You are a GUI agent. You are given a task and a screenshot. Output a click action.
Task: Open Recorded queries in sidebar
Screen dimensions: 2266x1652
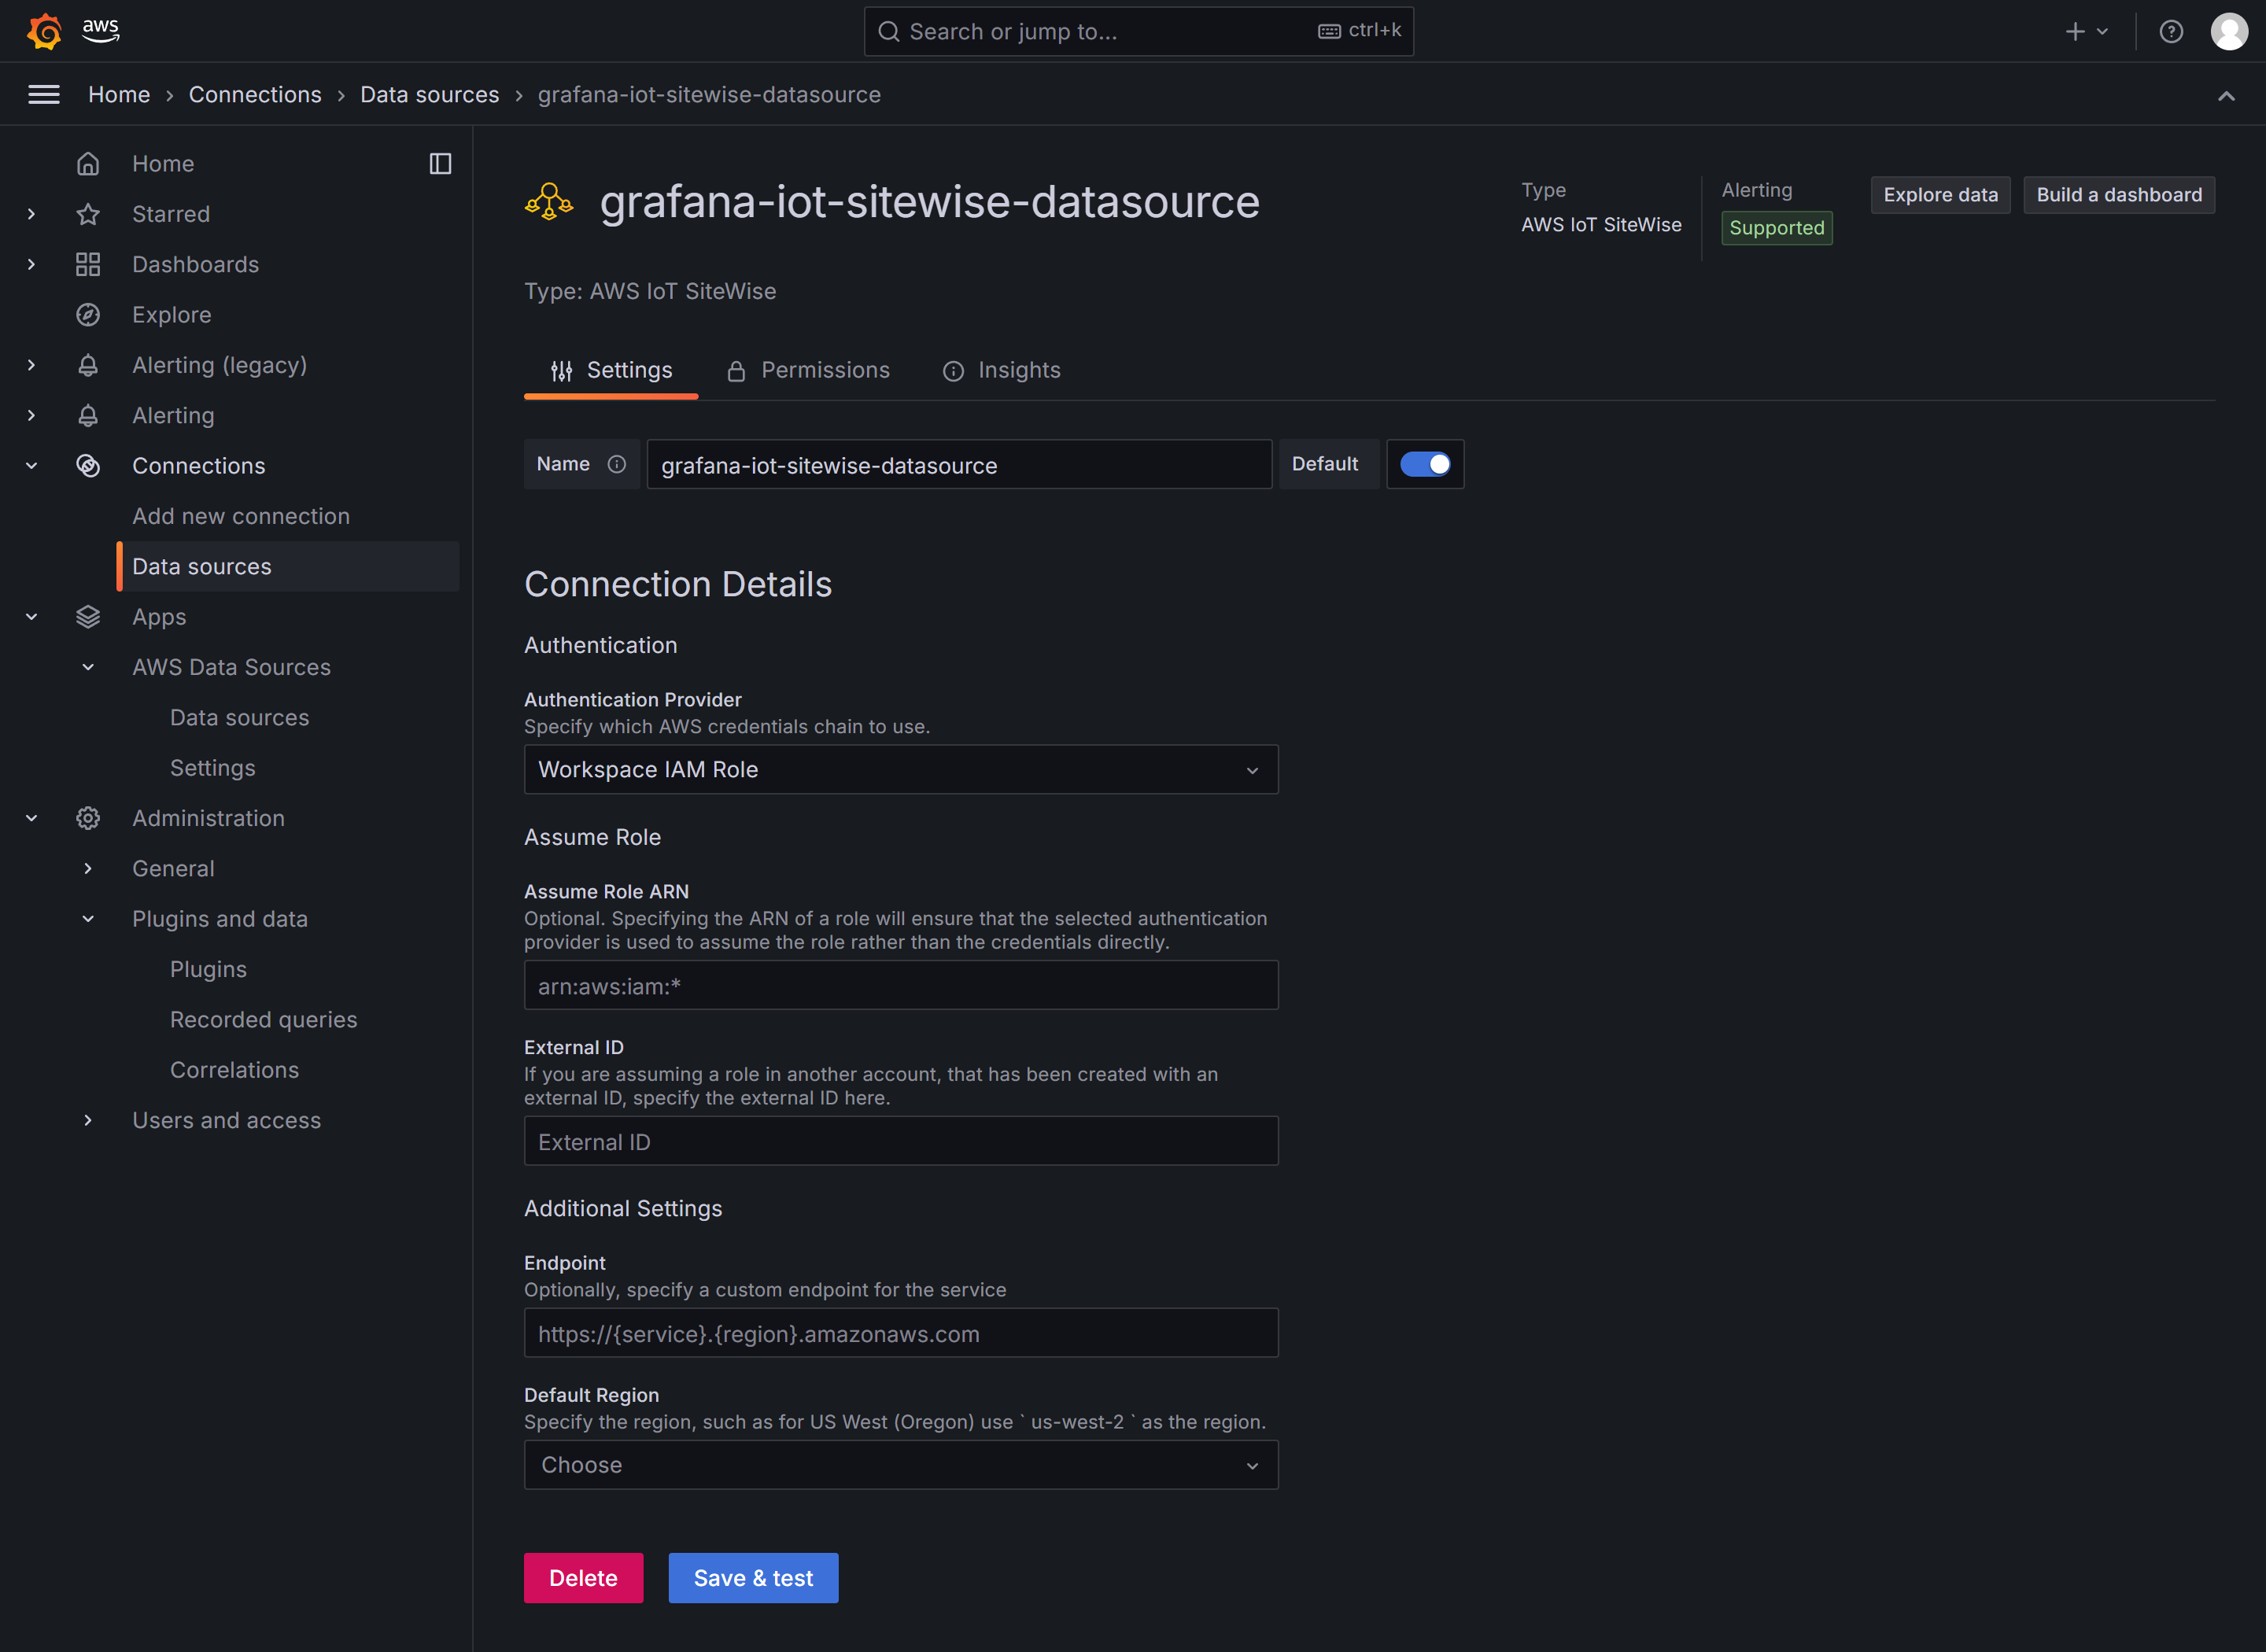pos(264,1019)
